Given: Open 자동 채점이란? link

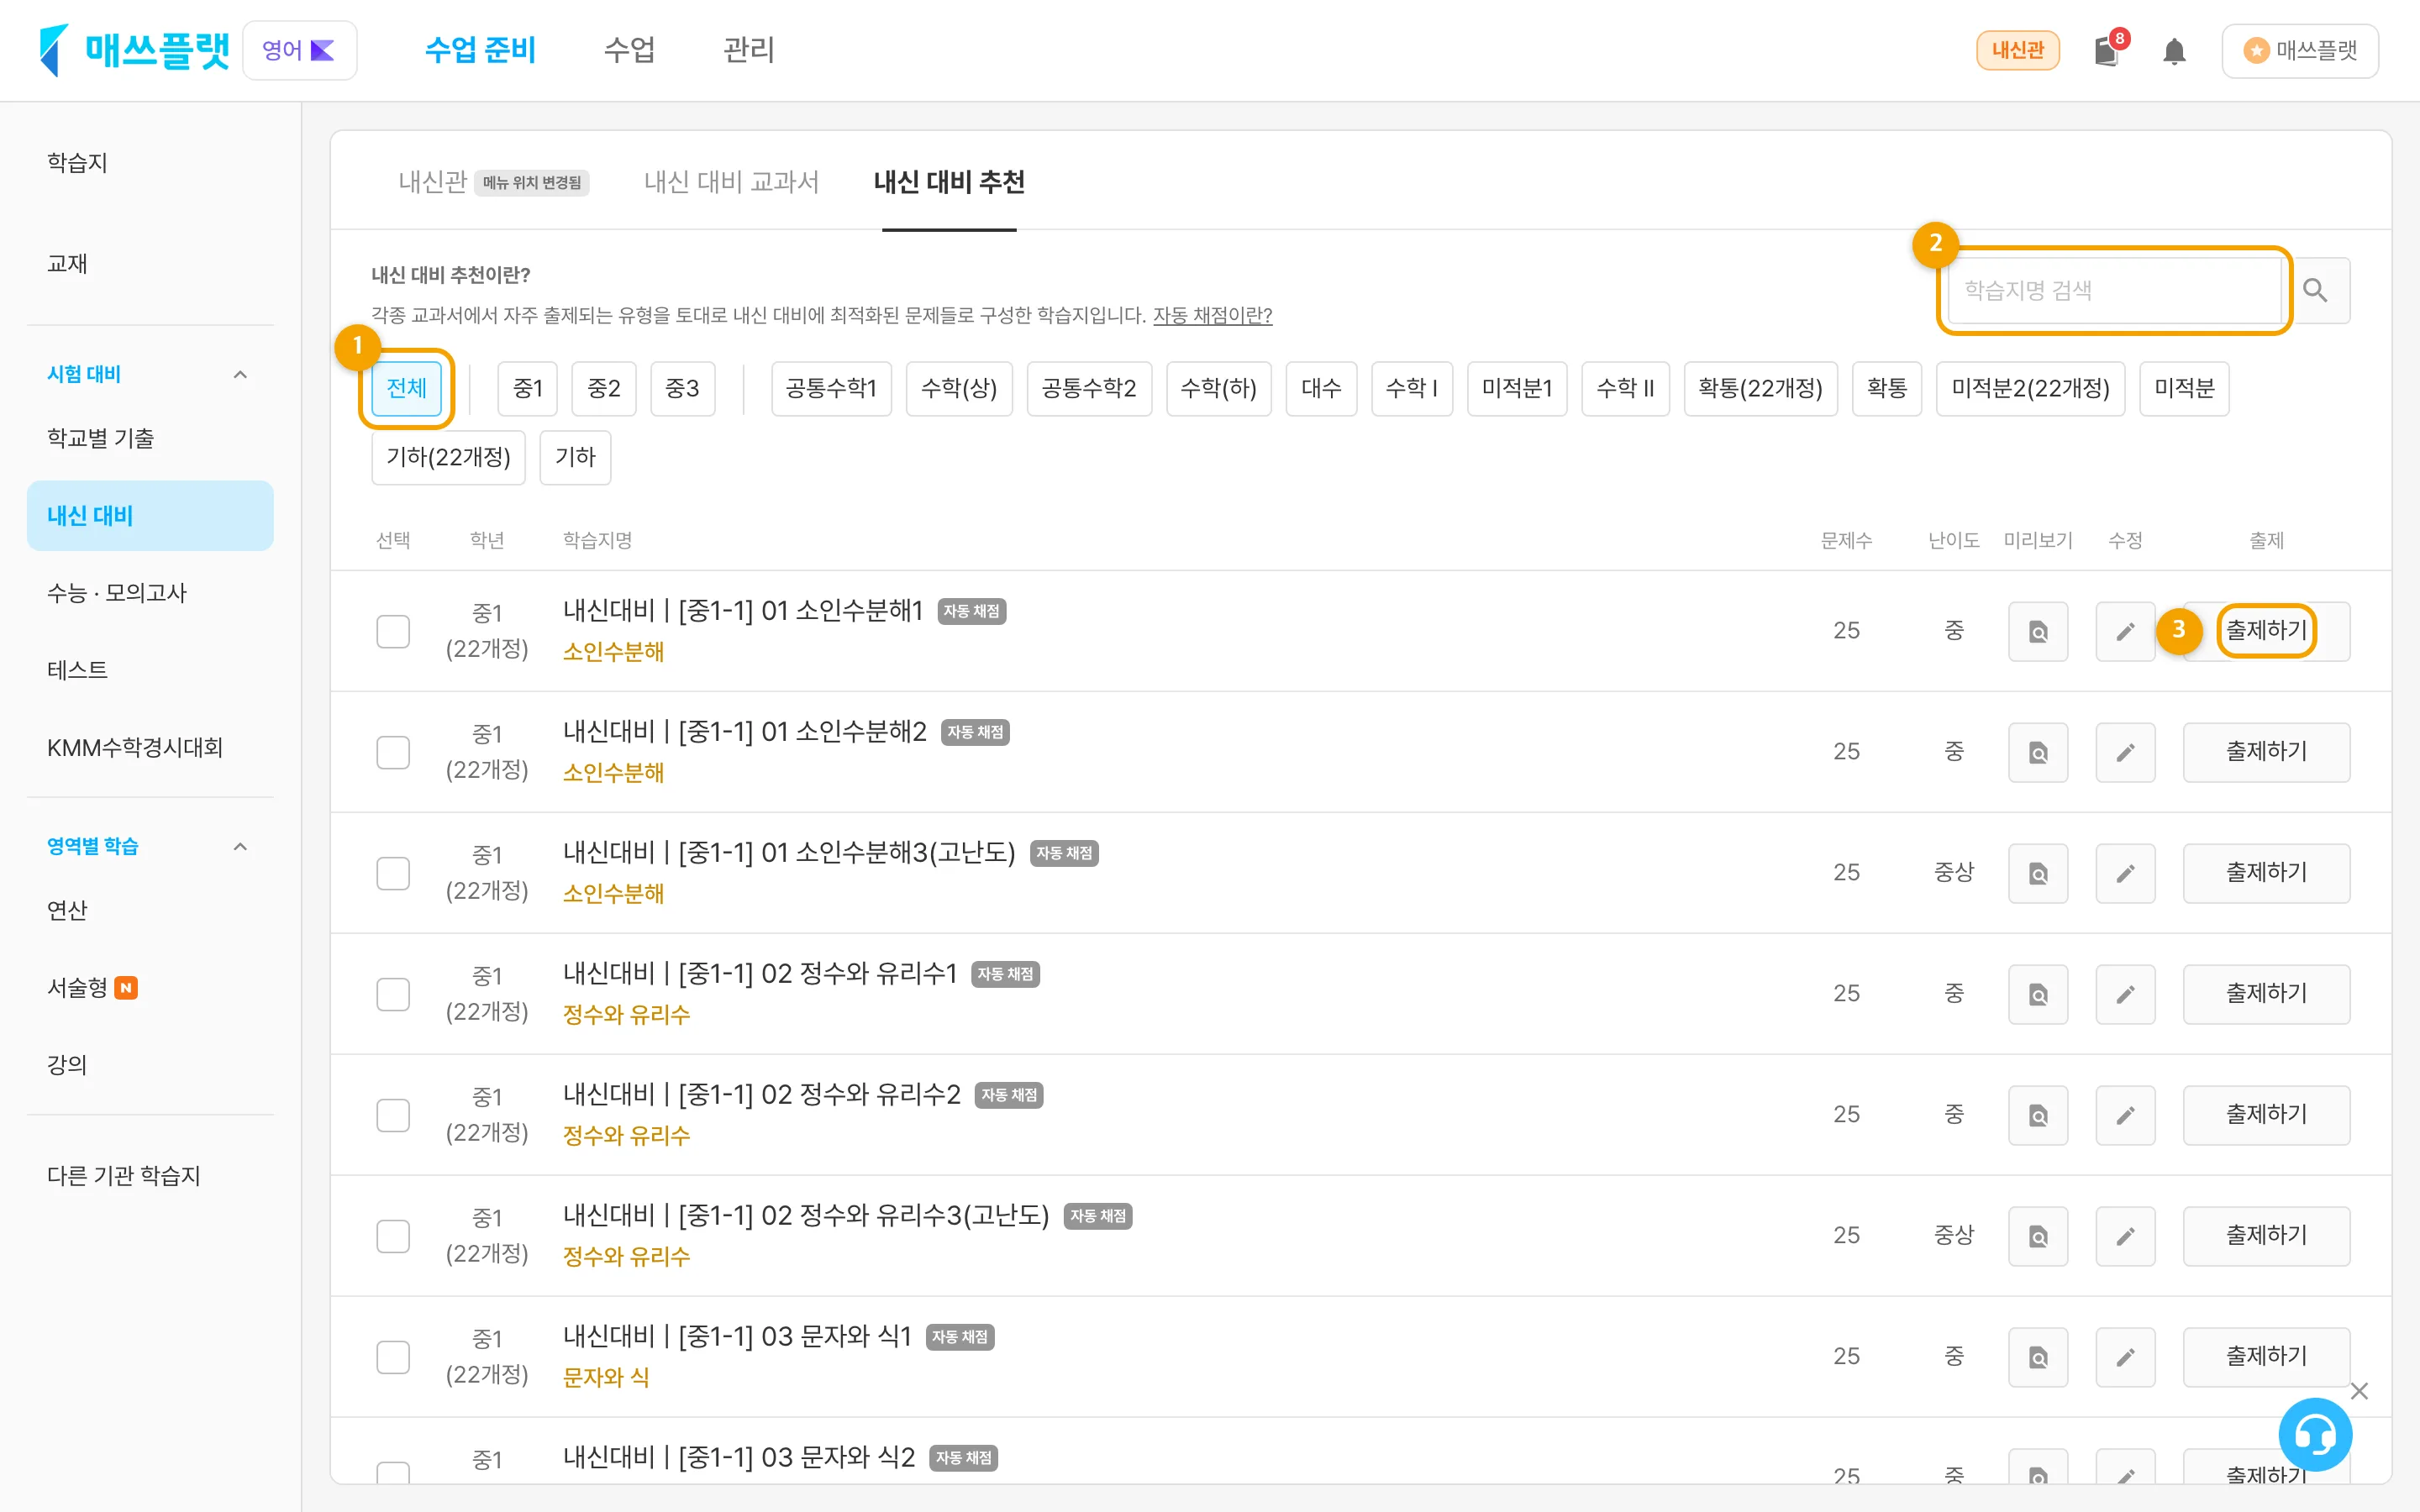Looking at the screenshot, I should click(1212, 315).
